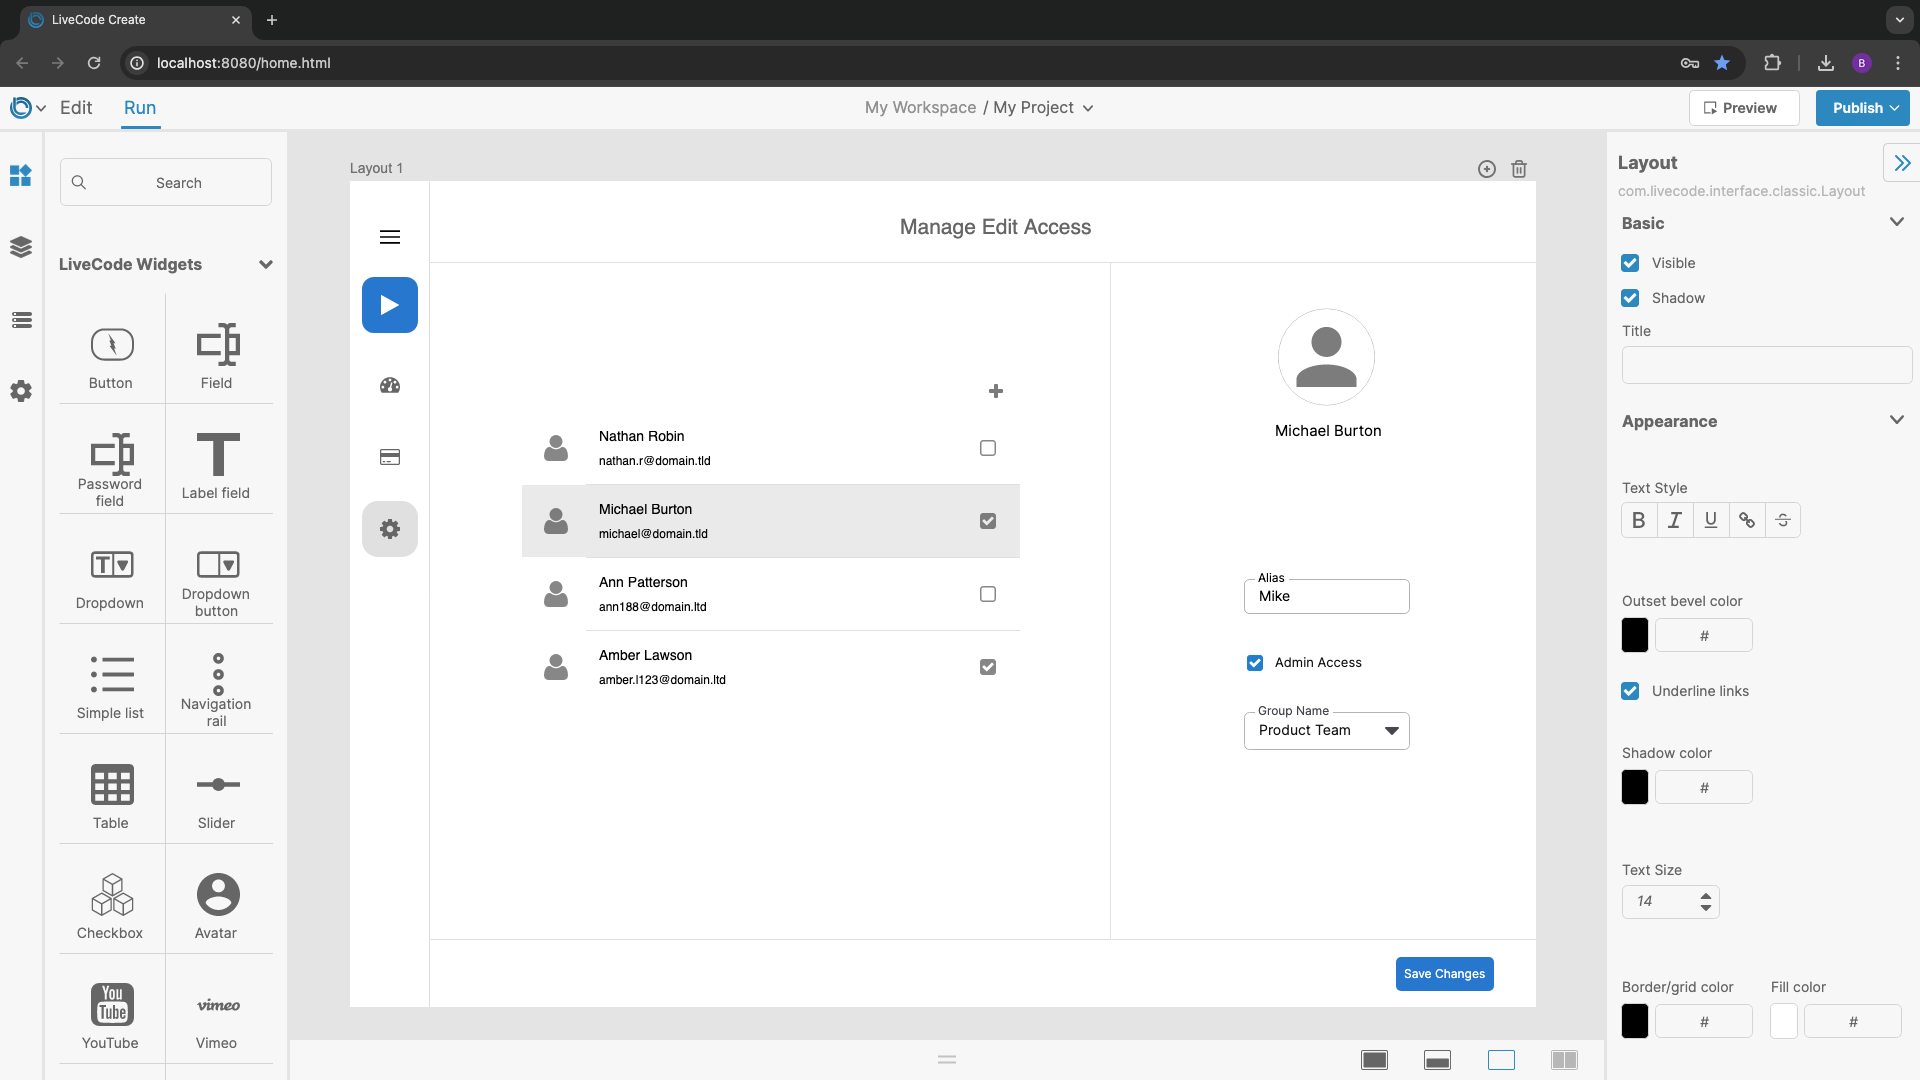This screenshot has height=1080, width=1920.
Task: Open the Group Name Product Team dropdown
Action: [x=1327, y=731]
